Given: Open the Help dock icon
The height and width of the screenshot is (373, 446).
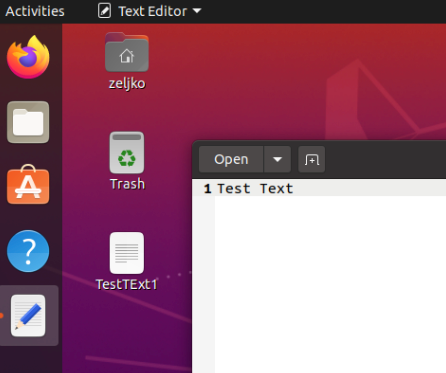Looking at the screenshot, I should (x=28, y=251).
